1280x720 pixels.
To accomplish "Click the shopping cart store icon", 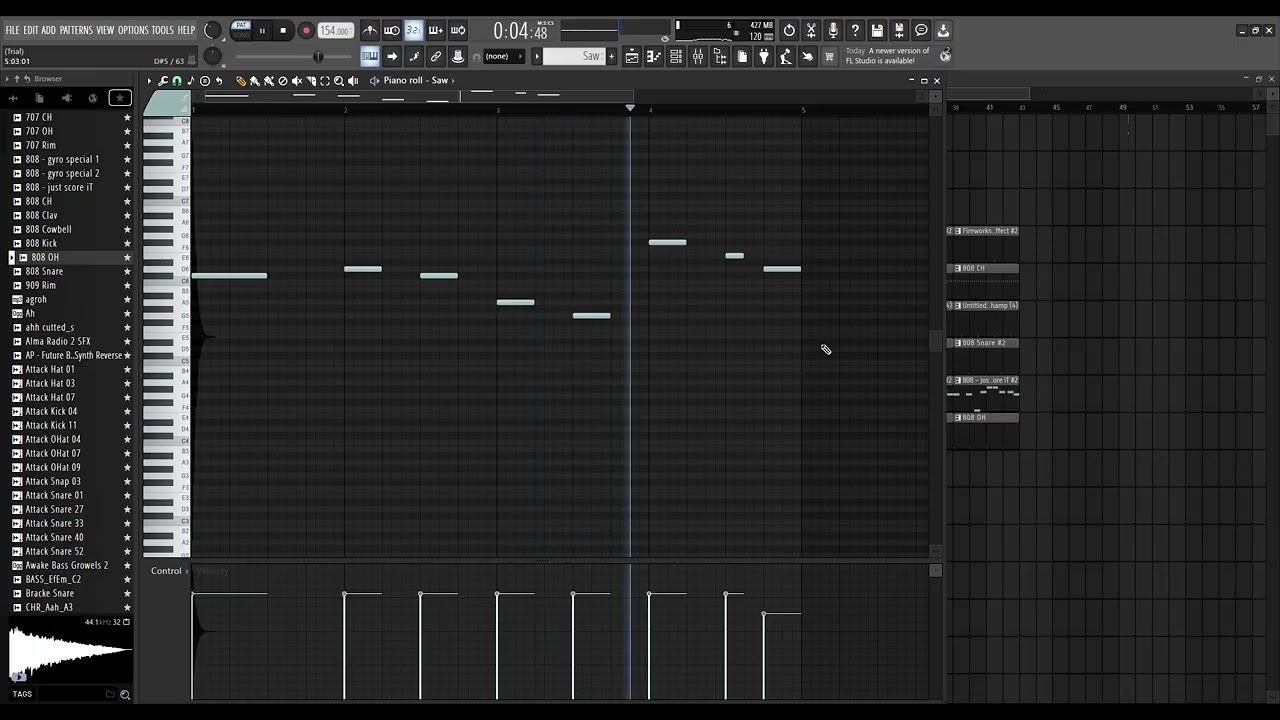I will point(829,57).
